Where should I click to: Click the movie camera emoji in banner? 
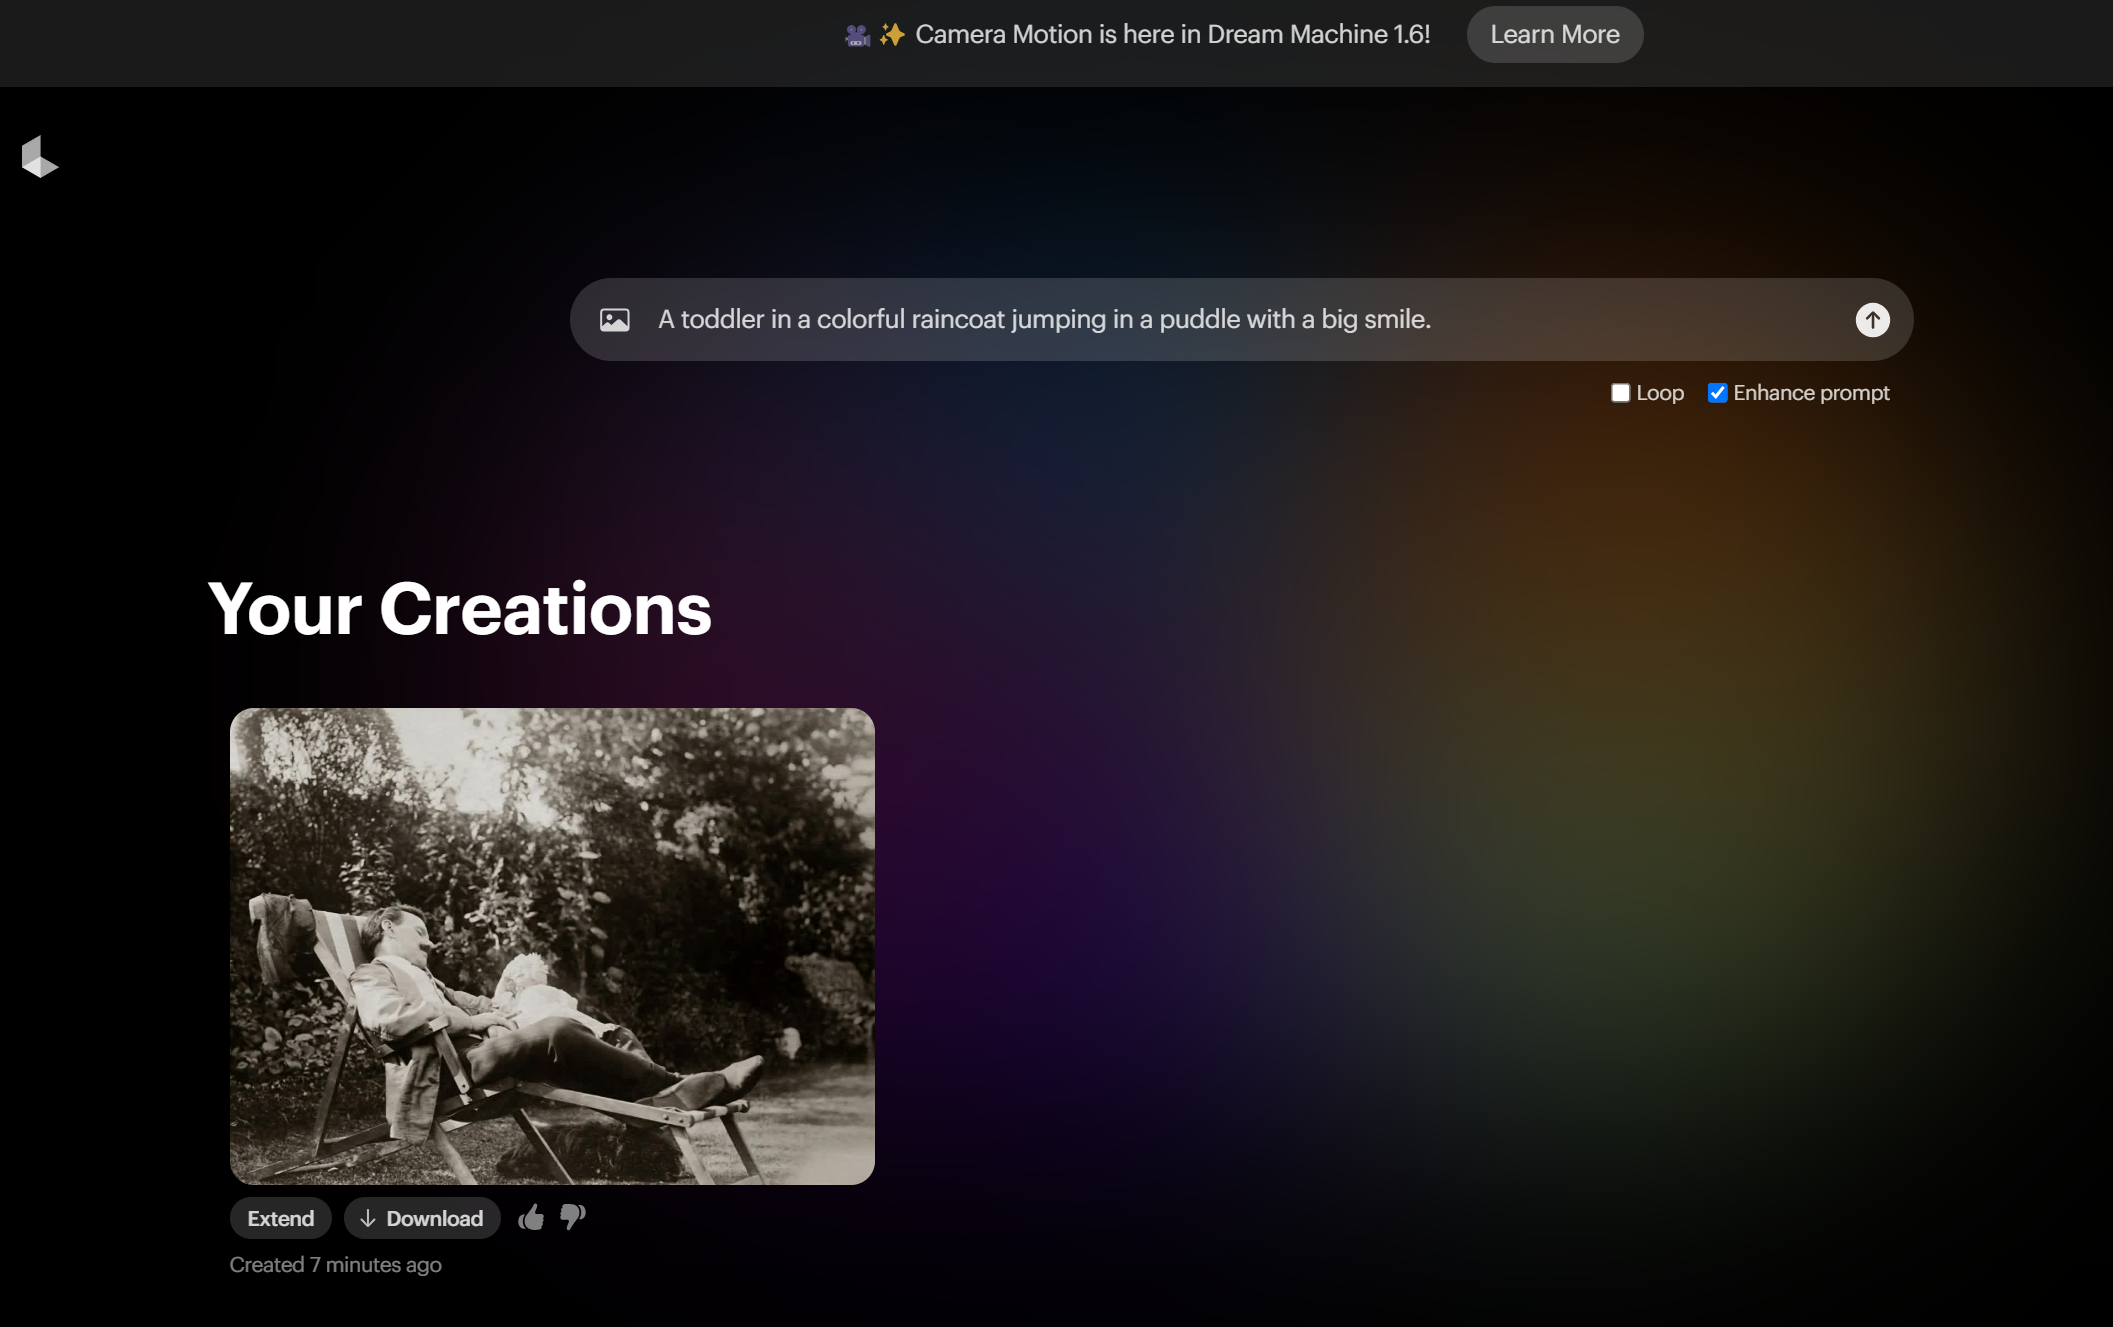[x=857, y=35]
